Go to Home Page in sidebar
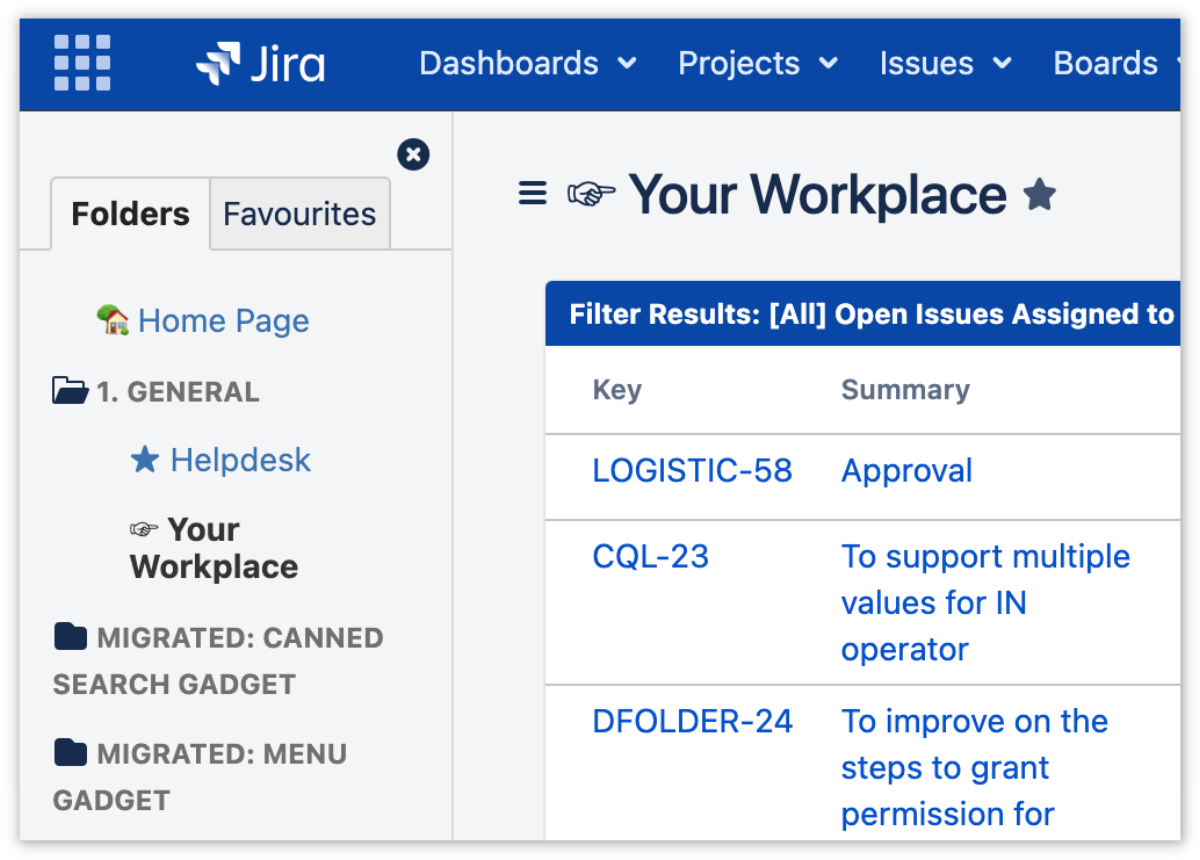This screenshot has width=1200, height=860. [223, 321]
